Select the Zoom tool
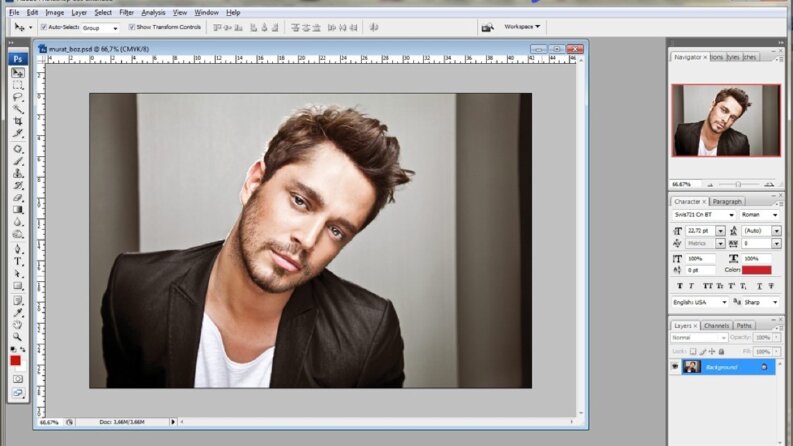This screenshot has width=793, height=446. (x=18, y=337)
